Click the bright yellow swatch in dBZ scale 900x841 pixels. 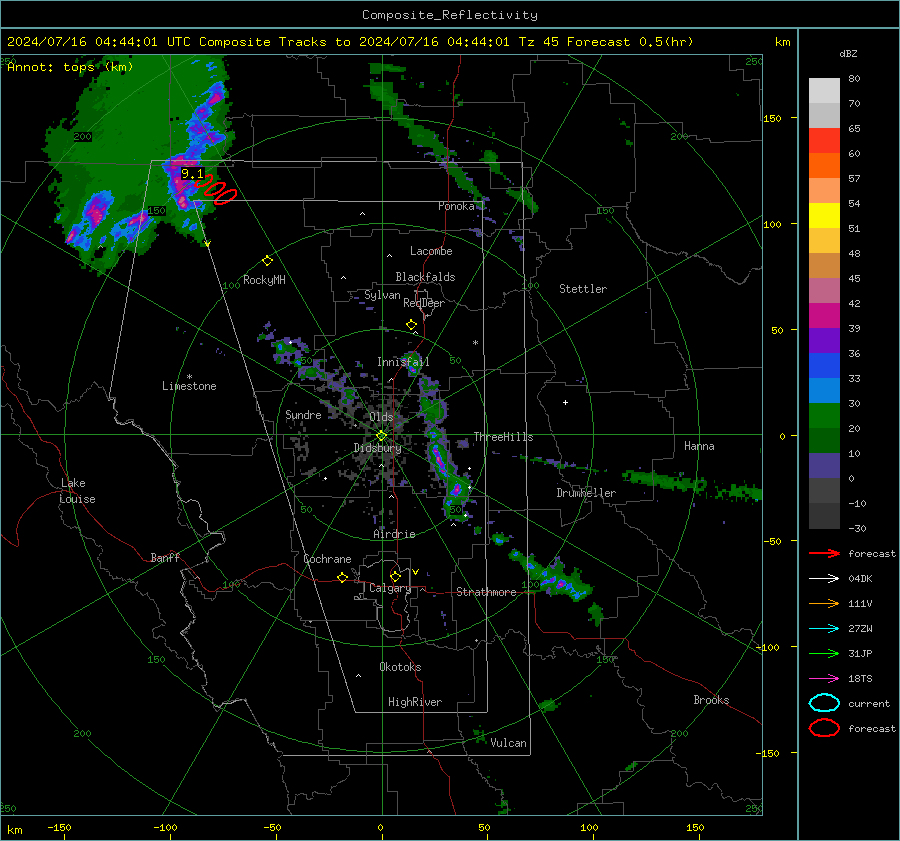point(824,215)
